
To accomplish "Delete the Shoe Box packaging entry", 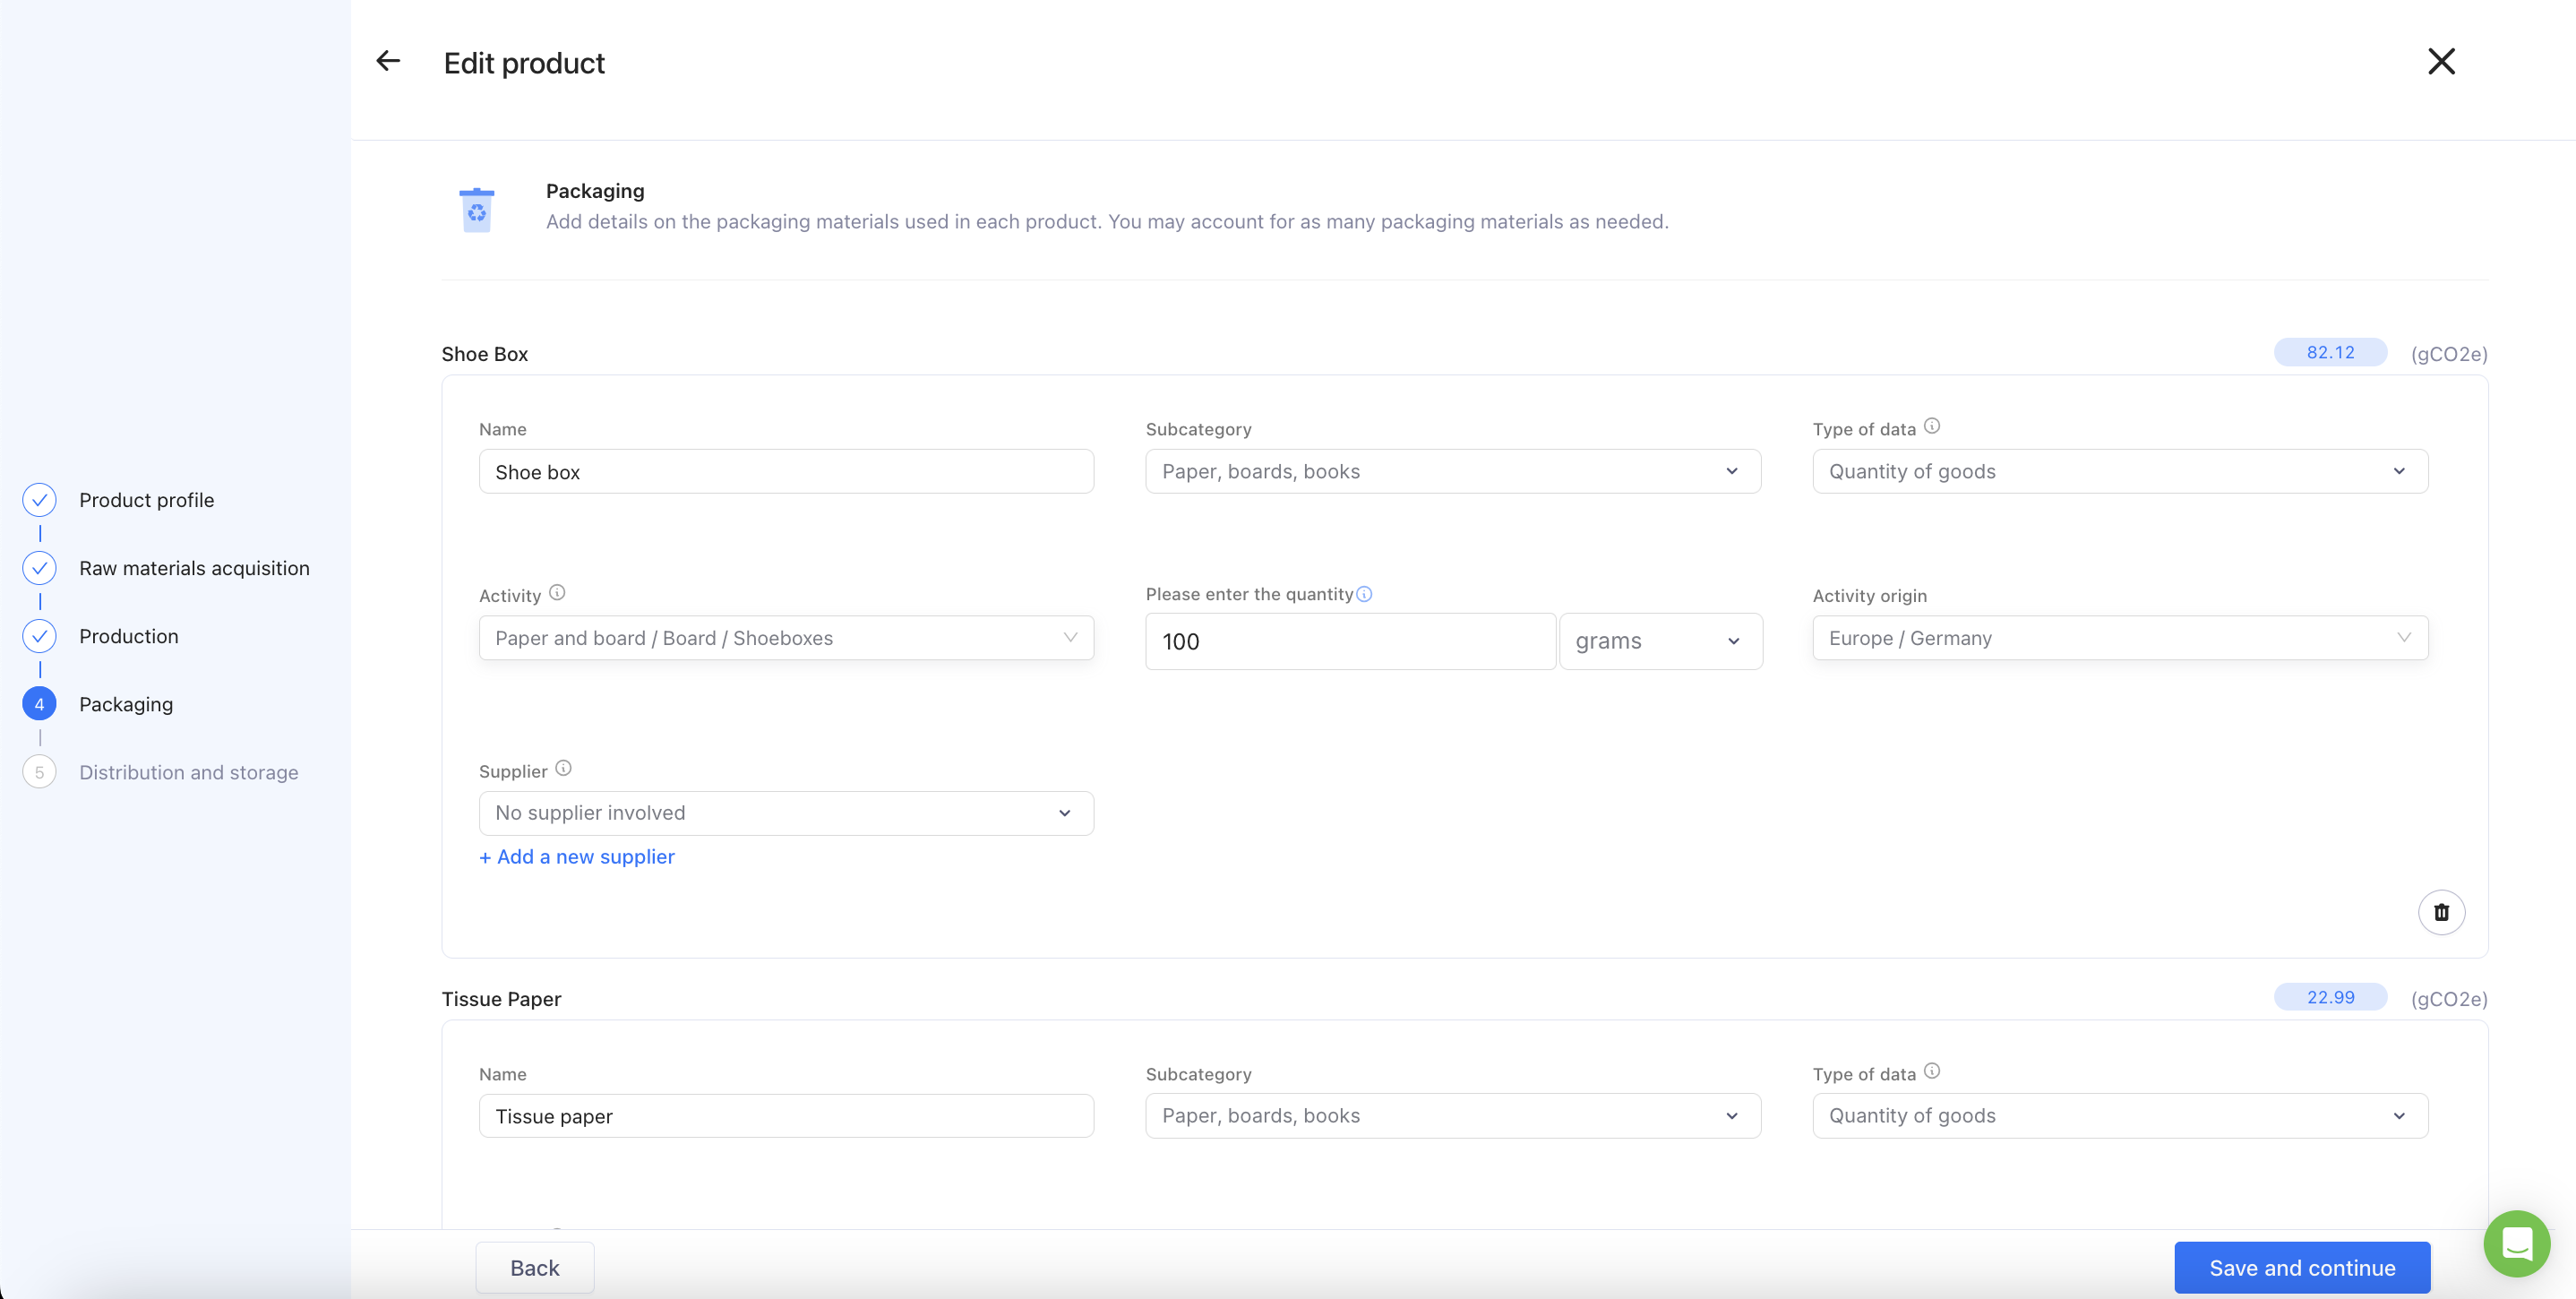I will [x=2441, y=912].
